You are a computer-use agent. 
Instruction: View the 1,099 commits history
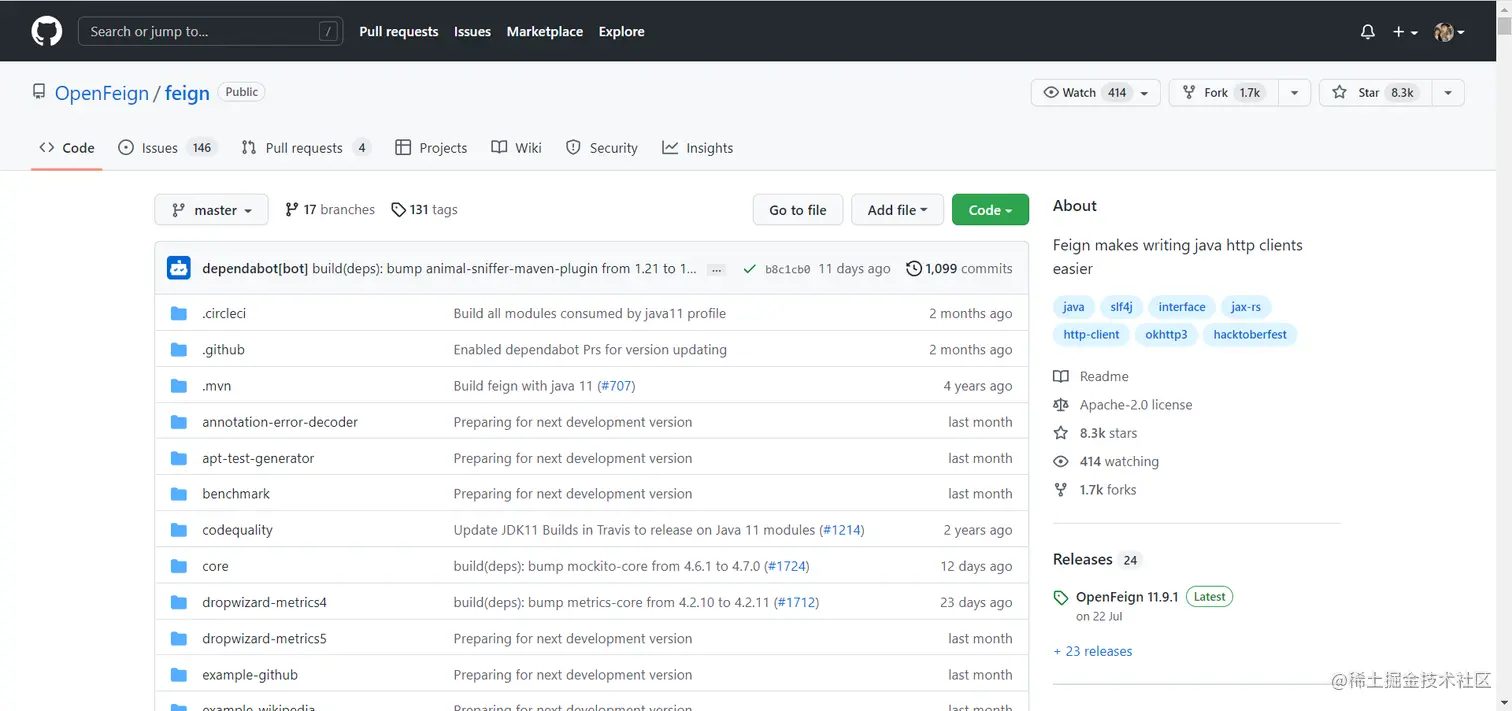click(959, 269)
